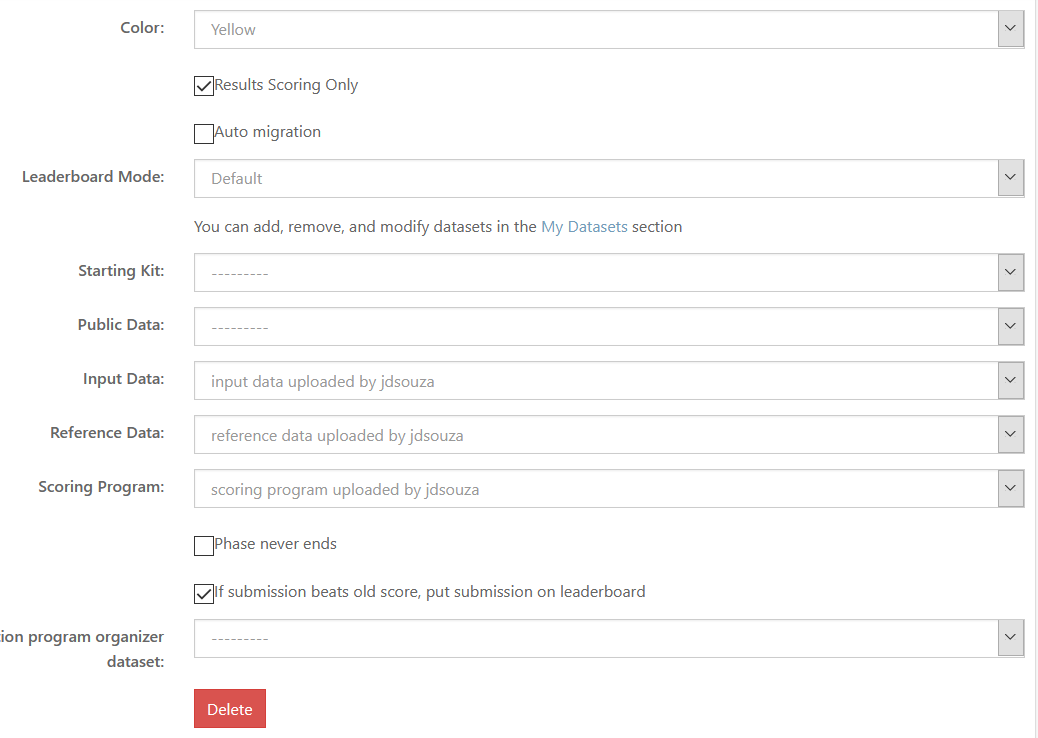
Task: Open the unsubmission program organizer dataset selector
Action: pyautogui.click(x=600, y=637)
